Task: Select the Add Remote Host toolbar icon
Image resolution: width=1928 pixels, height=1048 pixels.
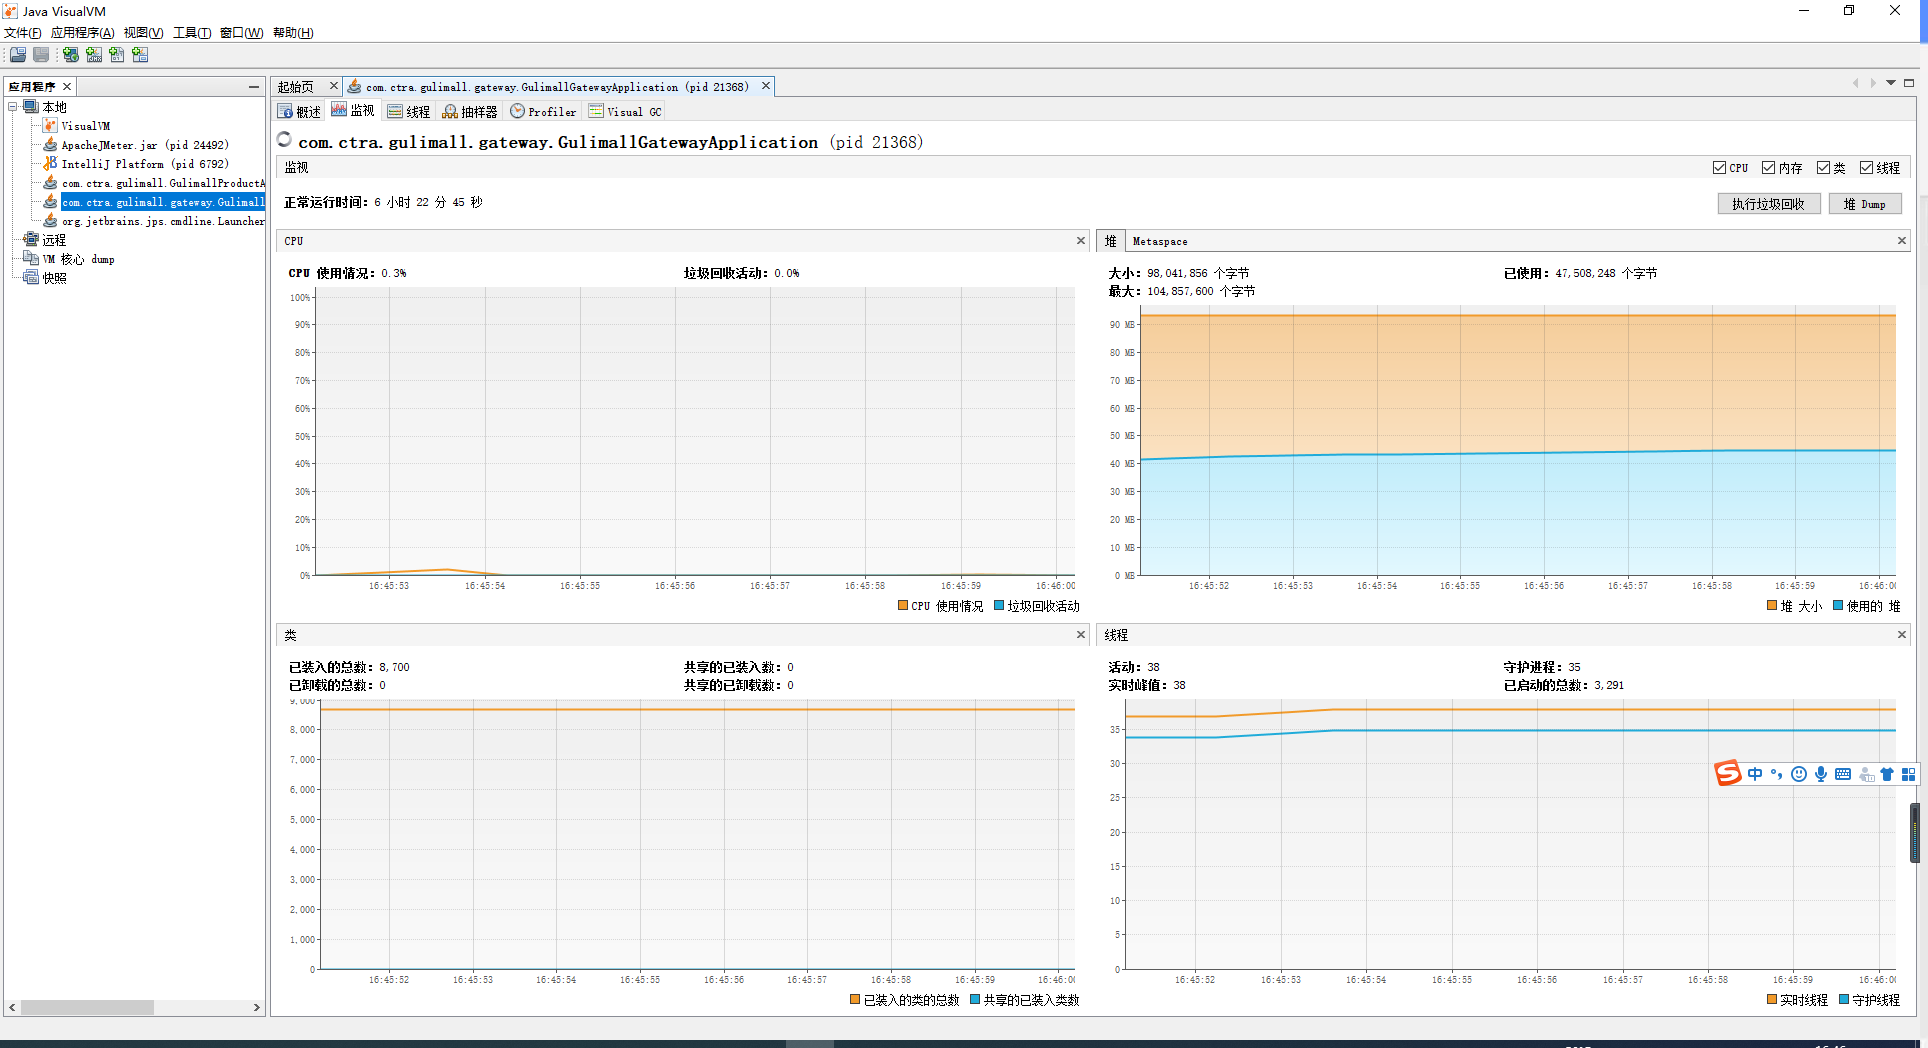Action: [70, 55]
